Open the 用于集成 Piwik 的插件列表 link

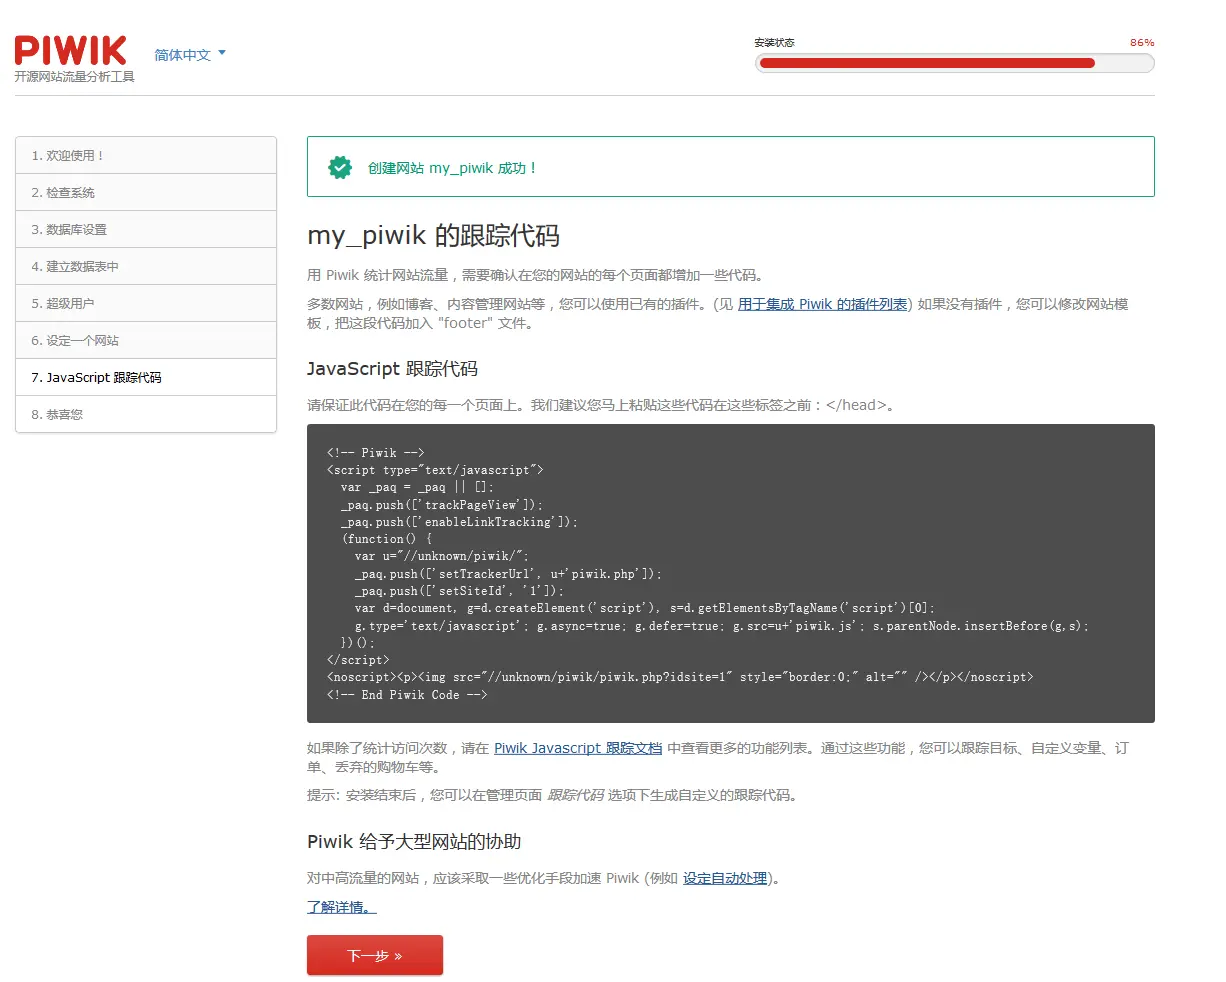(x=823, y=304)
